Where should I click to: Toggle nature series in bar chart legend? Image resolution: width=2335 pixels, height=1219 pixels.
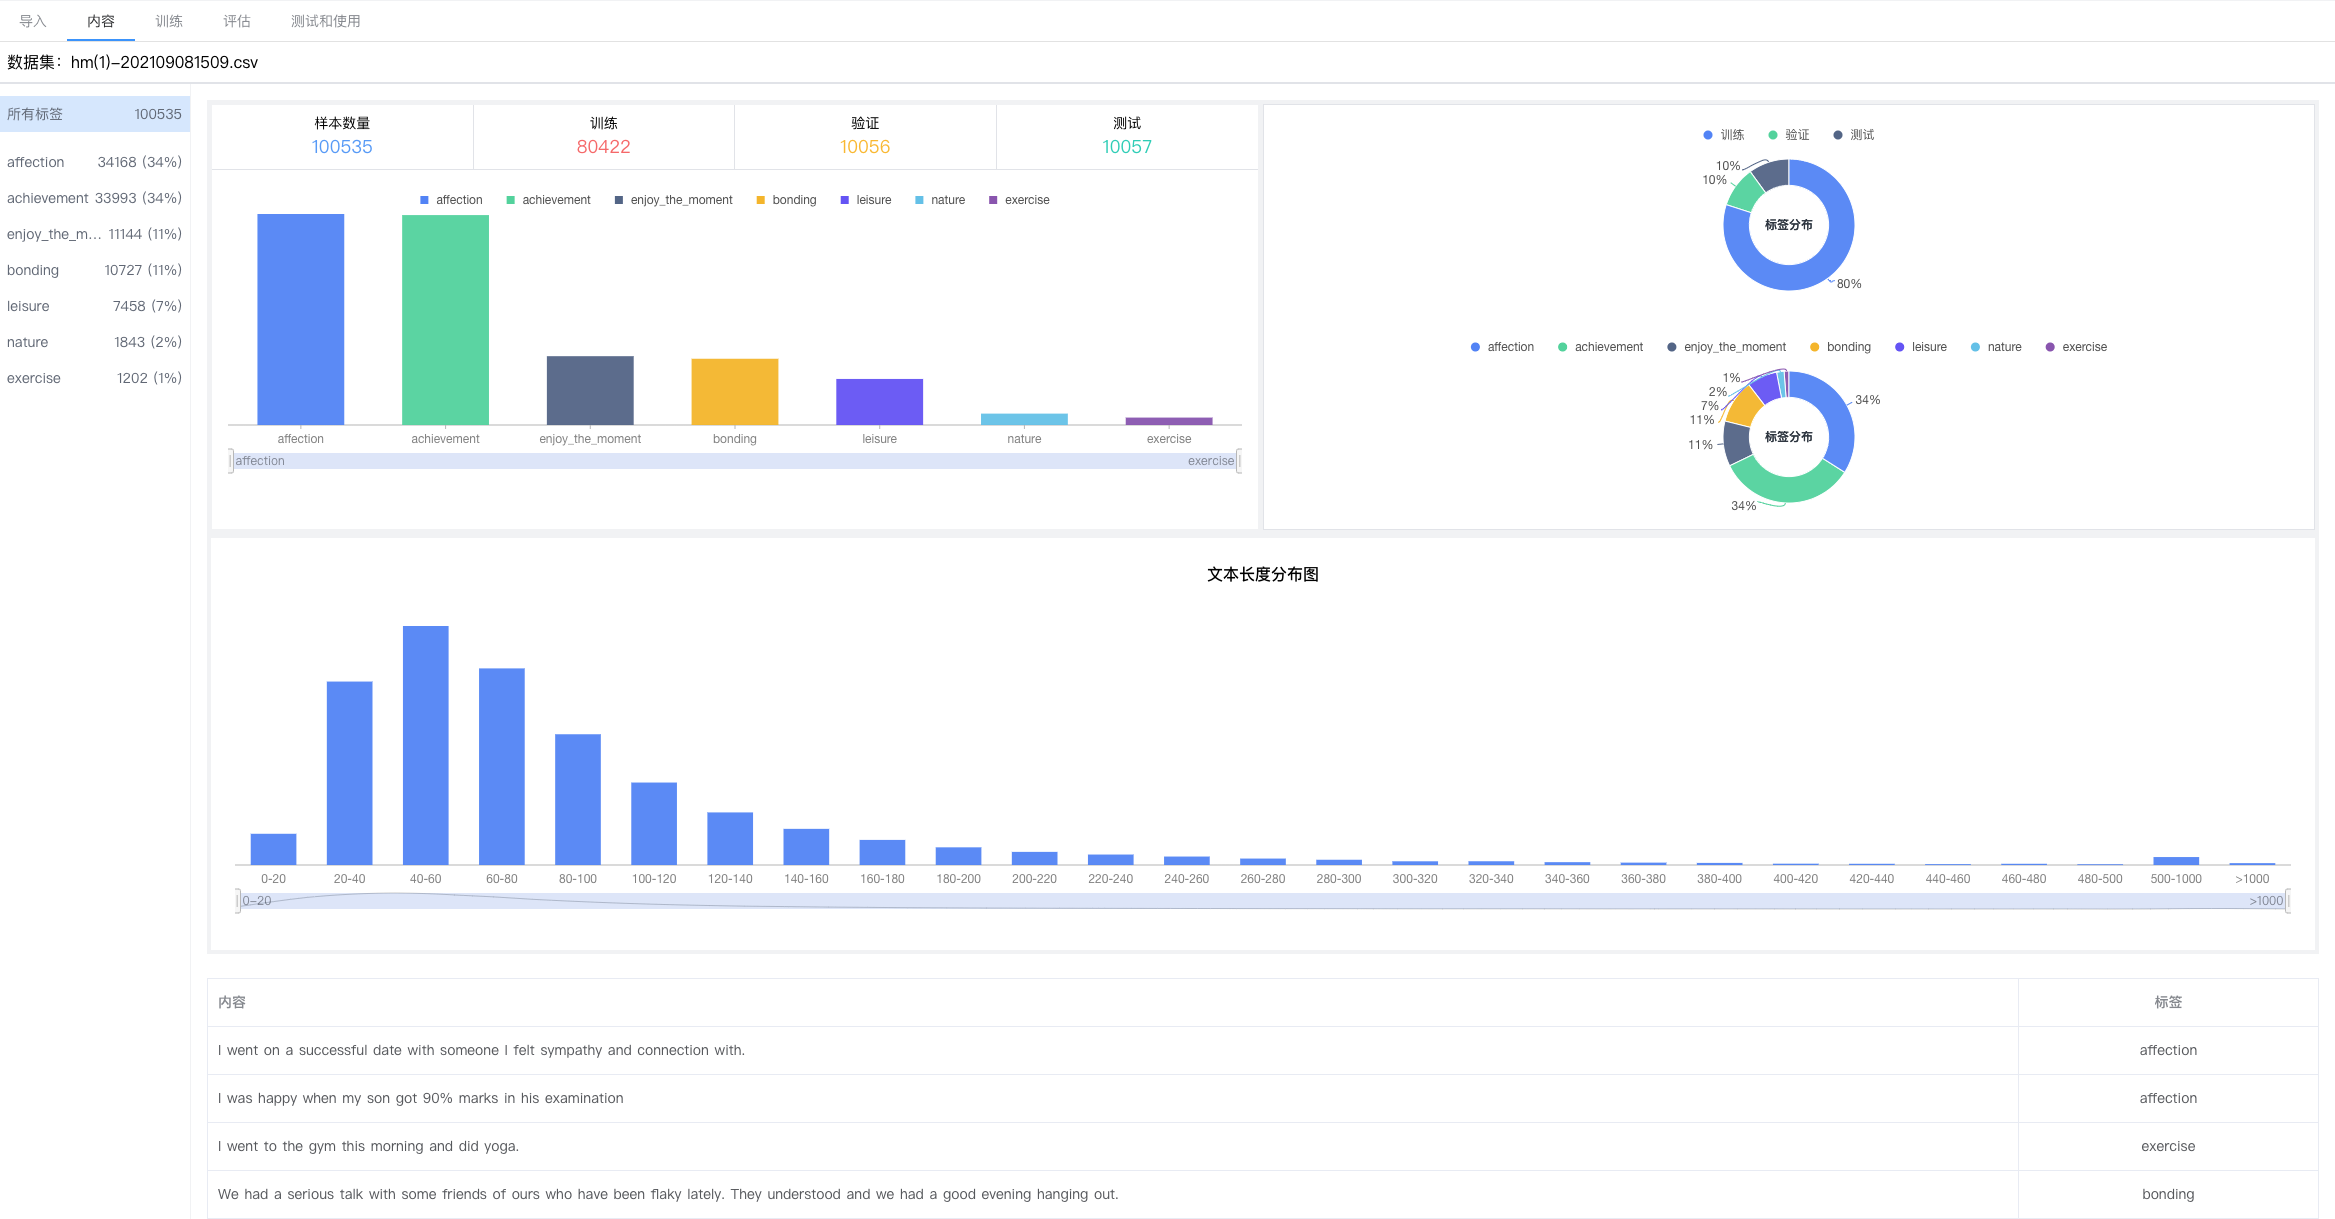click(940, 200)
